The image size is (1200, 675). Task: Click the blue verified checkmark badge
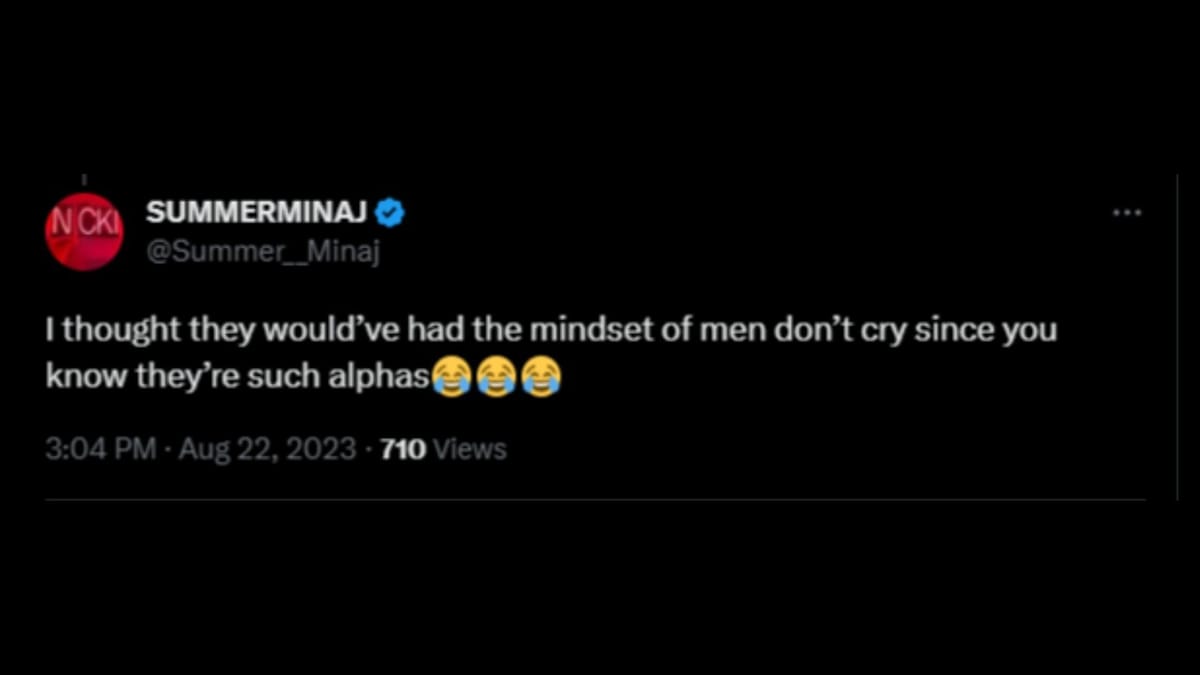coord(389,212)
